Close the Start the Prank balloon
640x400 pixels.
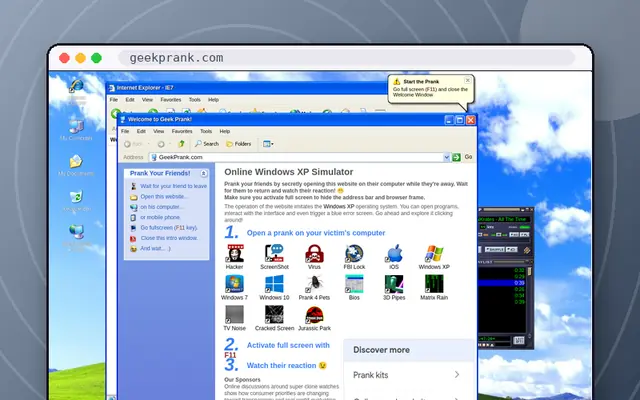(468, 80)
